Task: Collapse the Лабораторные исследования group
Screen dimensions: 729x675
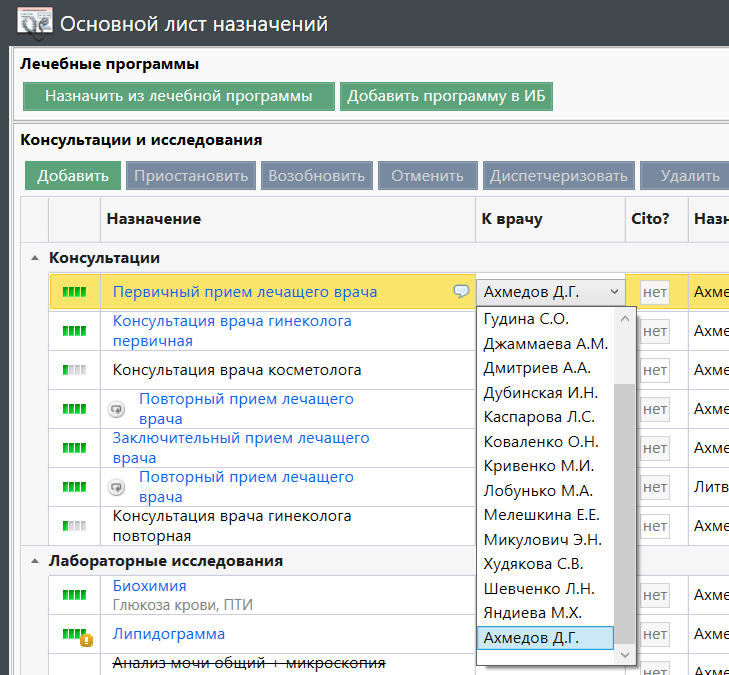Action: click(35, 562)
